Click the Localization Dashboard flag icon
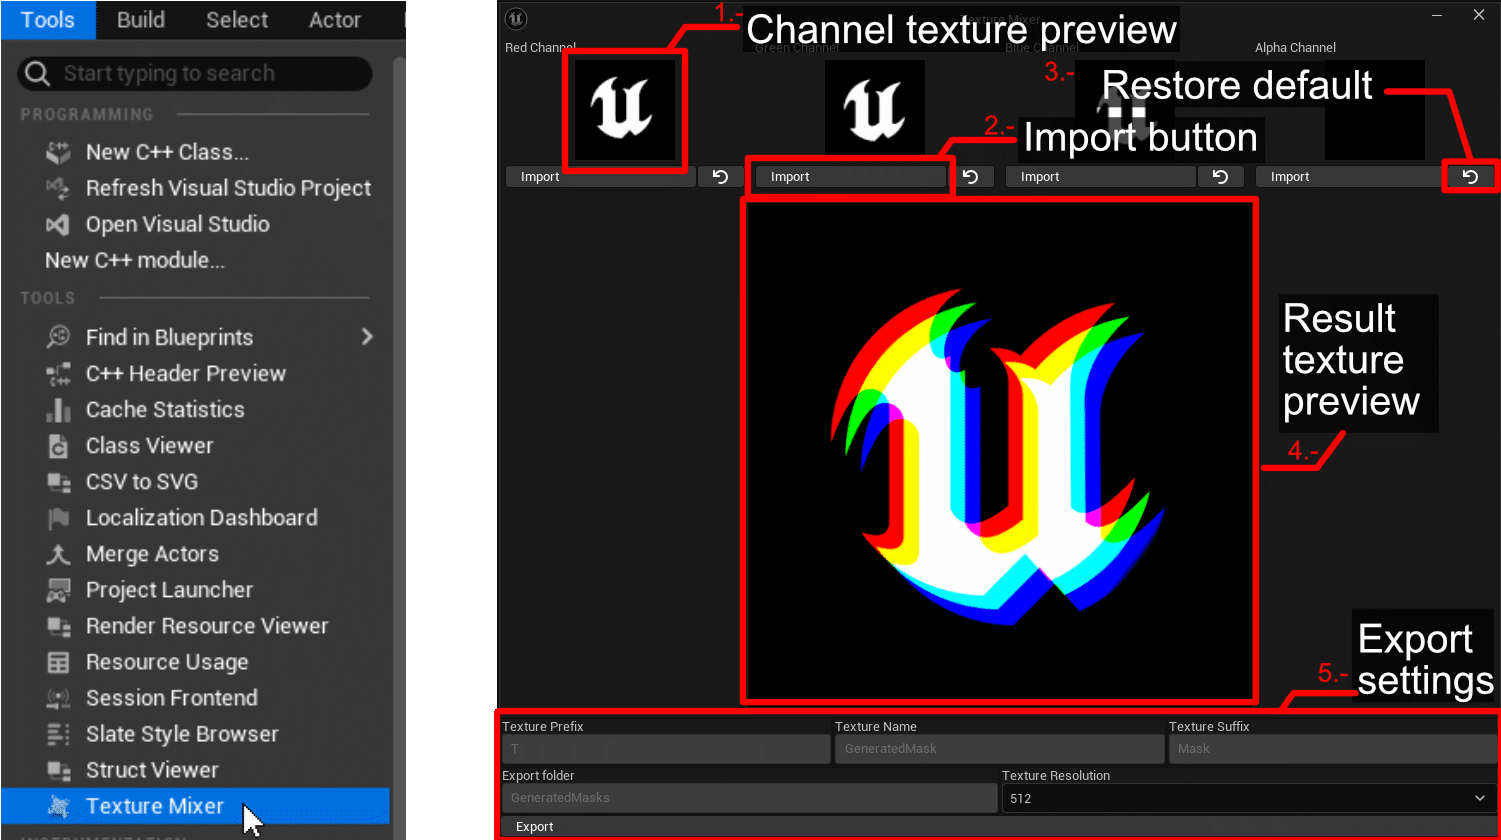The image size is (1501, 840). (59, 518)
